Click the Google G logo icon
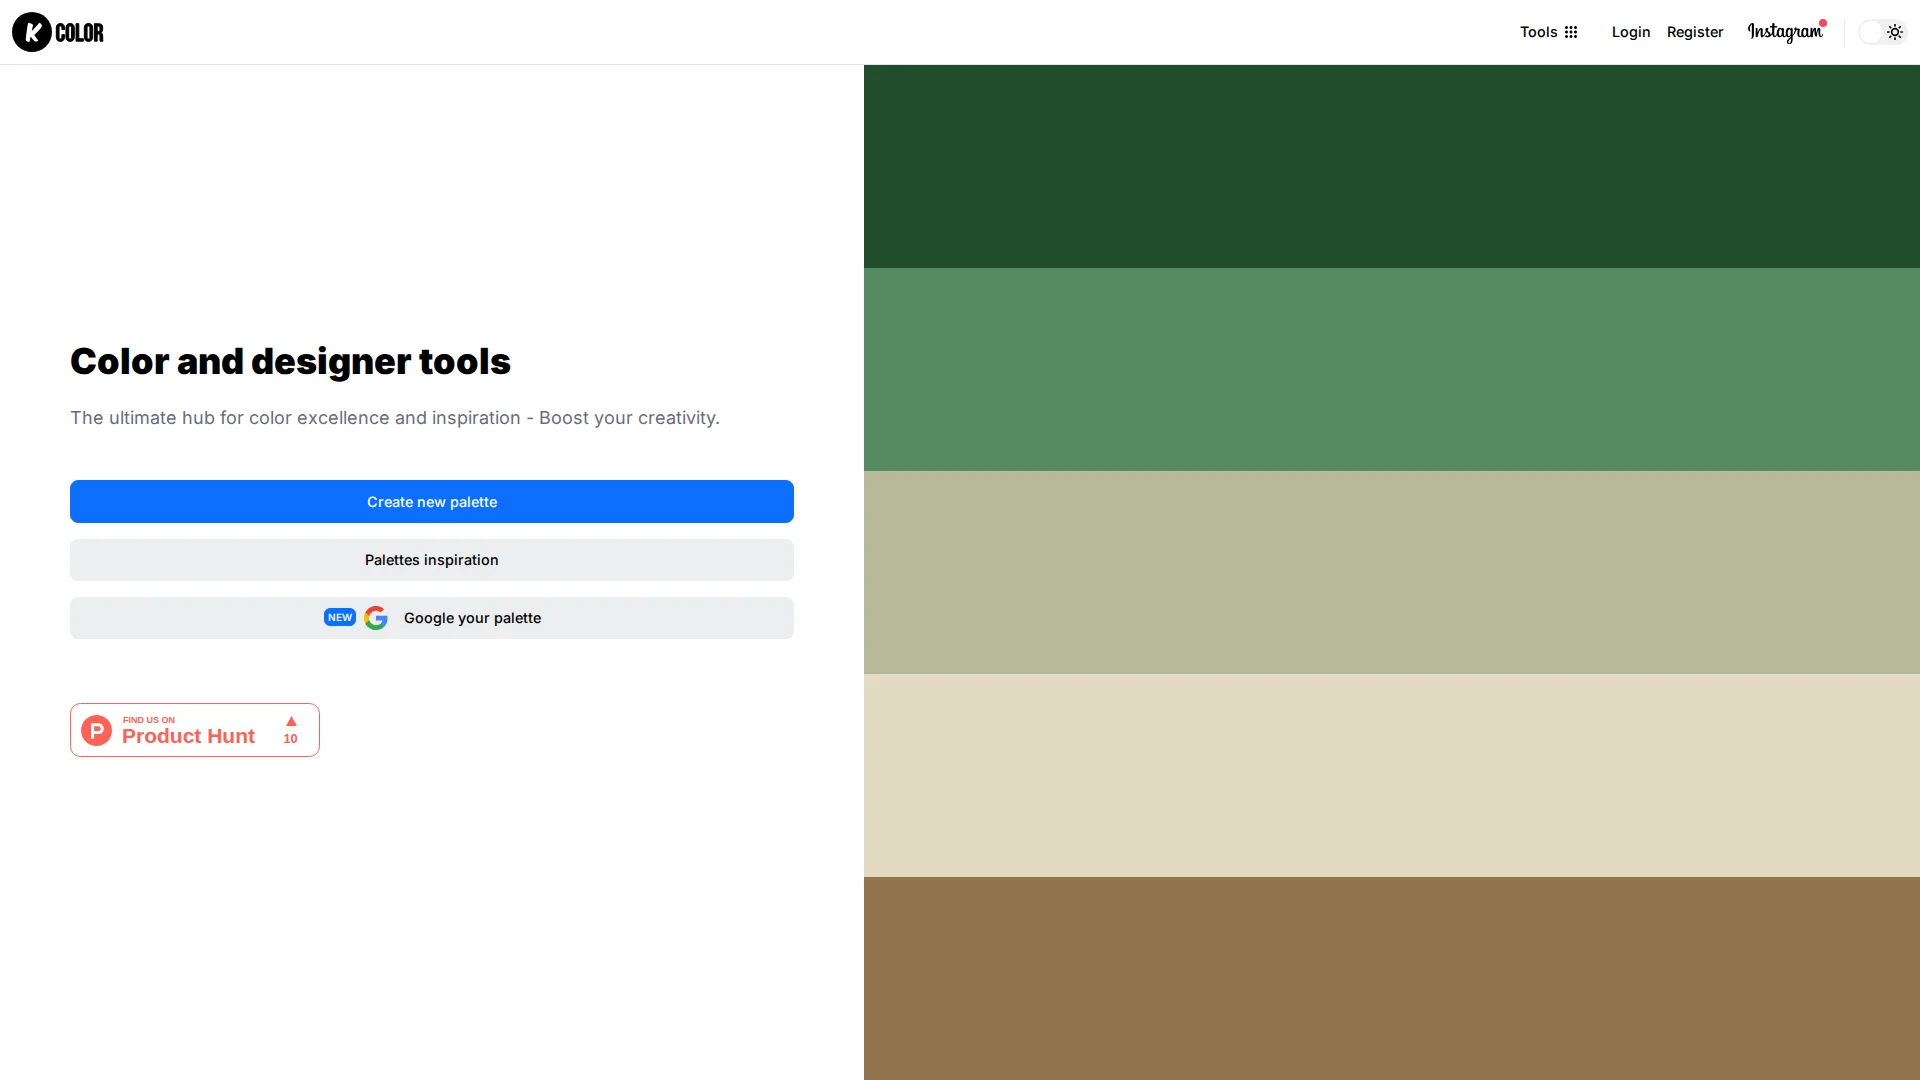The height and width of the screenshot is (1080, 1920). (x=376, y=618)
